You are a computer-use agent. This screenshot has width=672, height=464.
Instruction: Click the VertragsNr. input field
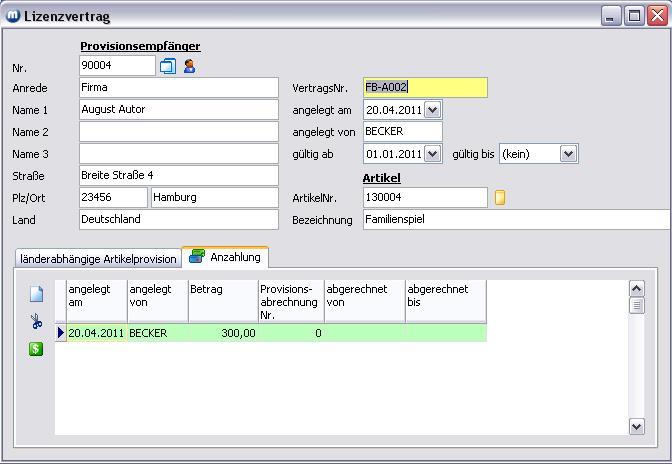[x=425, y=88]
